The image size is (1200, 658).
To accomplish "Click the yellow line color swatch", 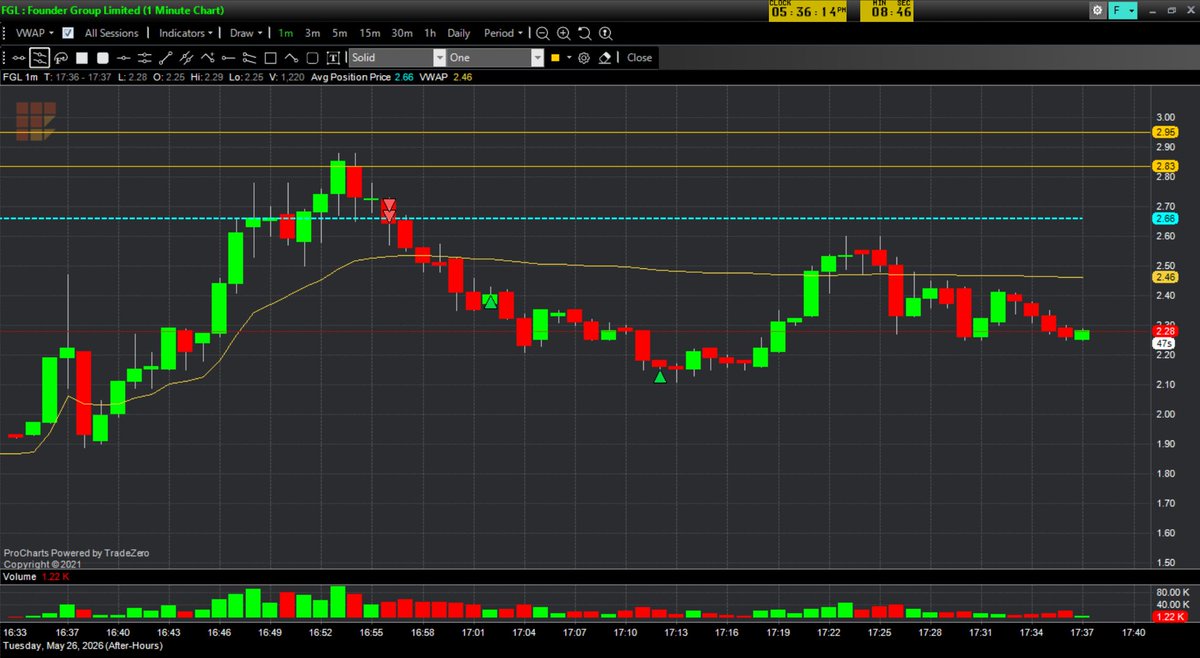I will [555, 58].
